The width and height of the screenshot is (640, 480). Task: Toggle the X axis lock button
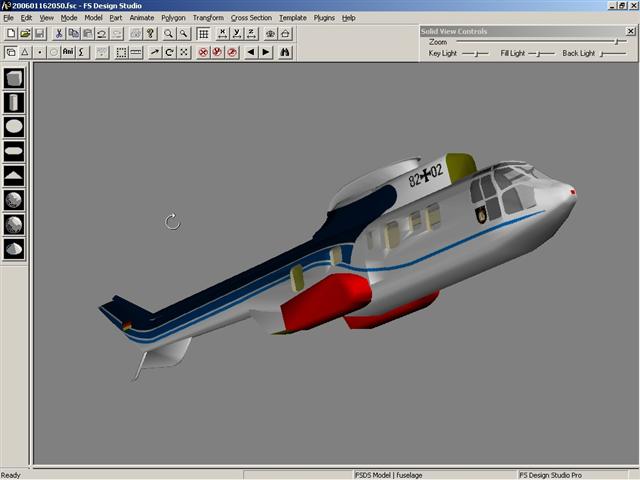[x=222, y=34]
